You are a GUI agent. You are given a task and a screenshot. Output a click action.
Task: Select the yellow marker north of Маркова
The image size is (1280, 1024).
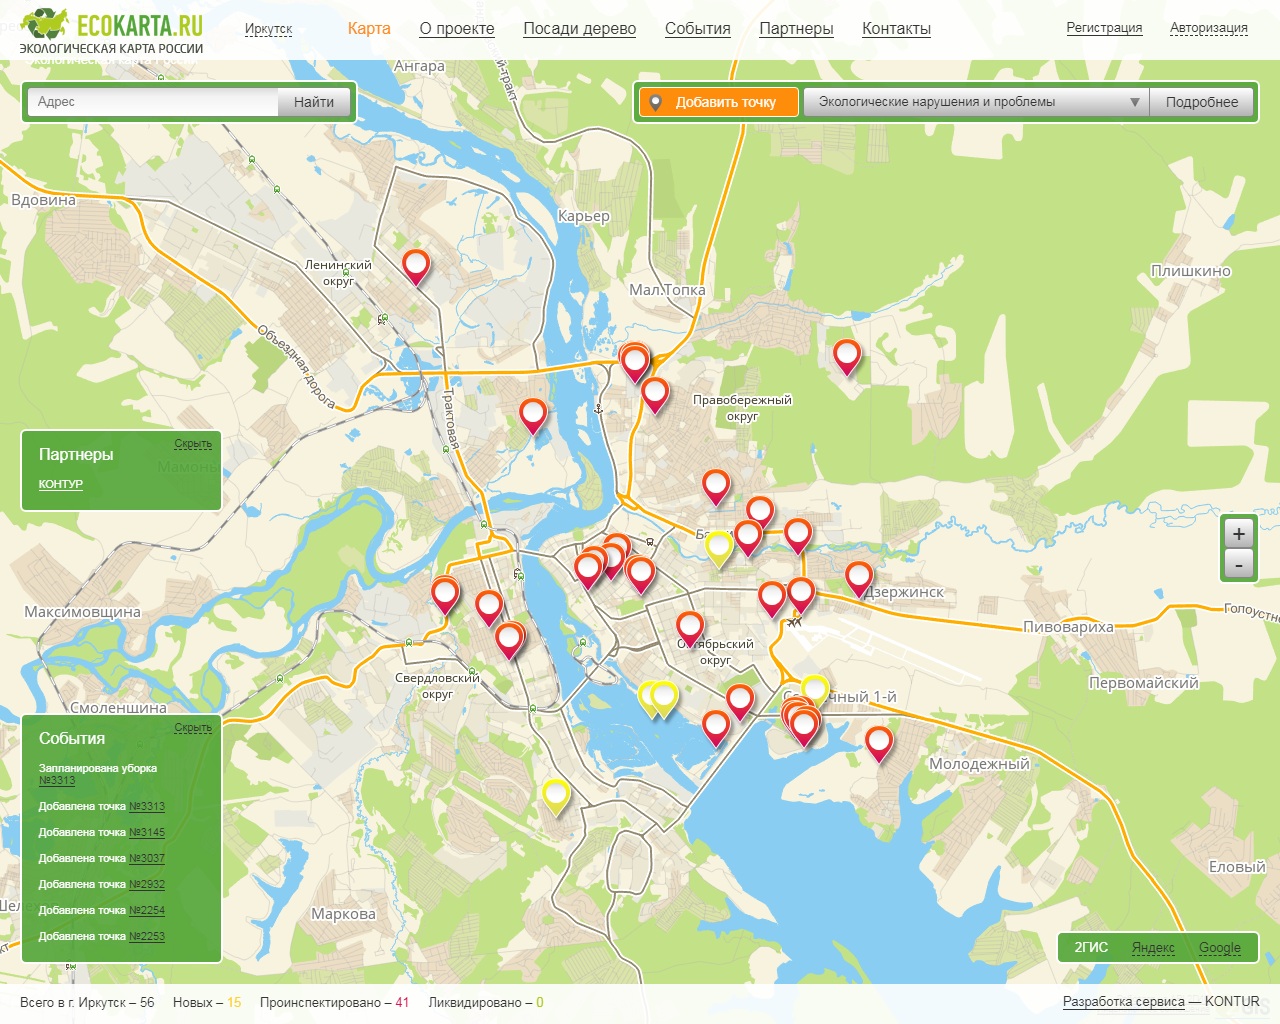pos(555,795)
